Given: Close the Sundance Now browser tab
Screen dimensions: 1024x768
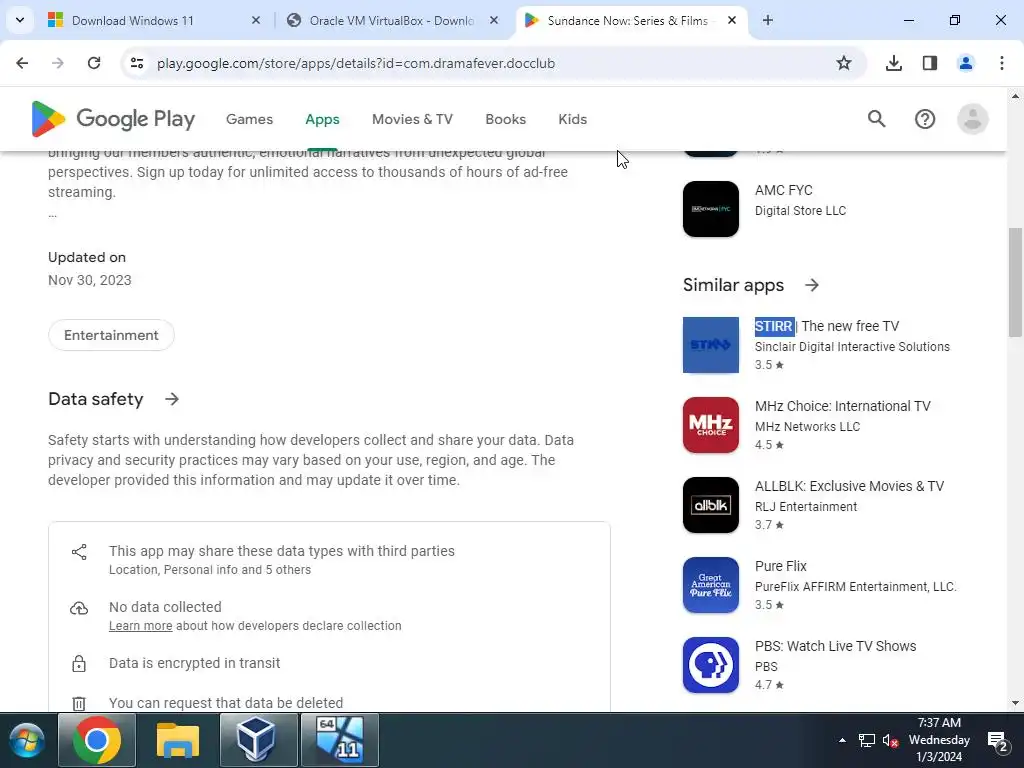Looking at the screenshot, I should 732,20.
